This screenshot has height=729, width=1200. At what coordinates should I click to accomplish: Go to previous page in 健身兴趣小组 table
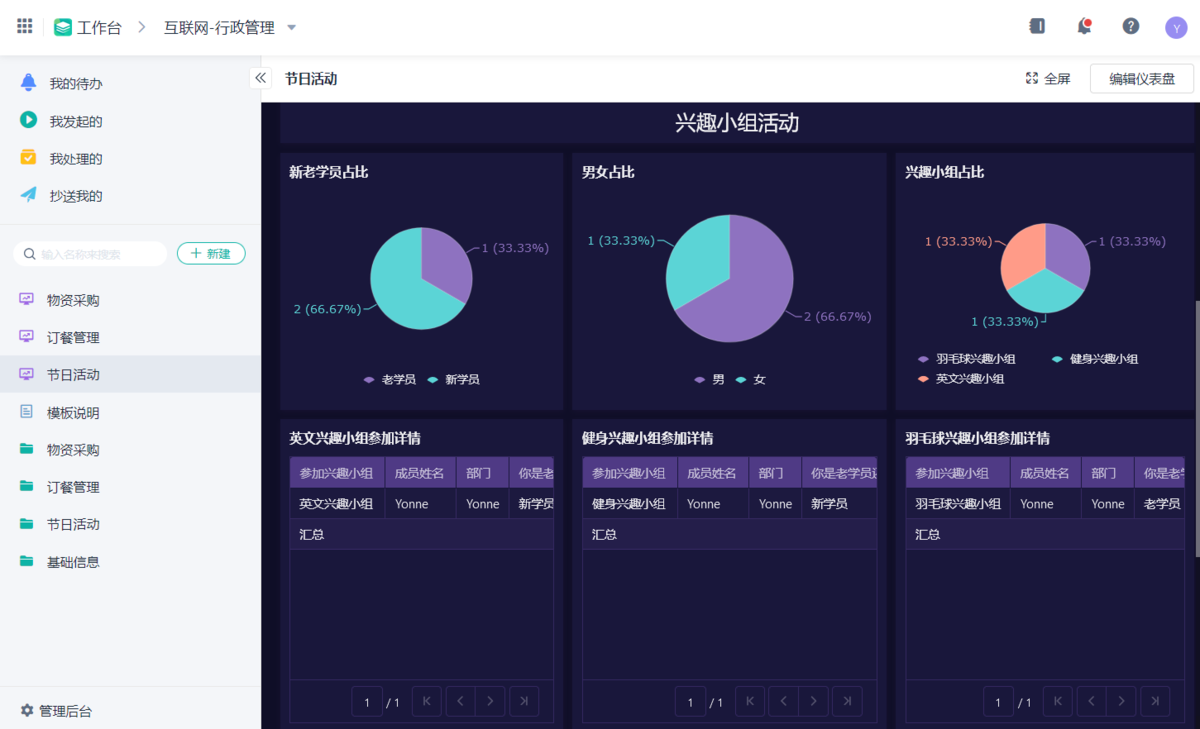784,702
